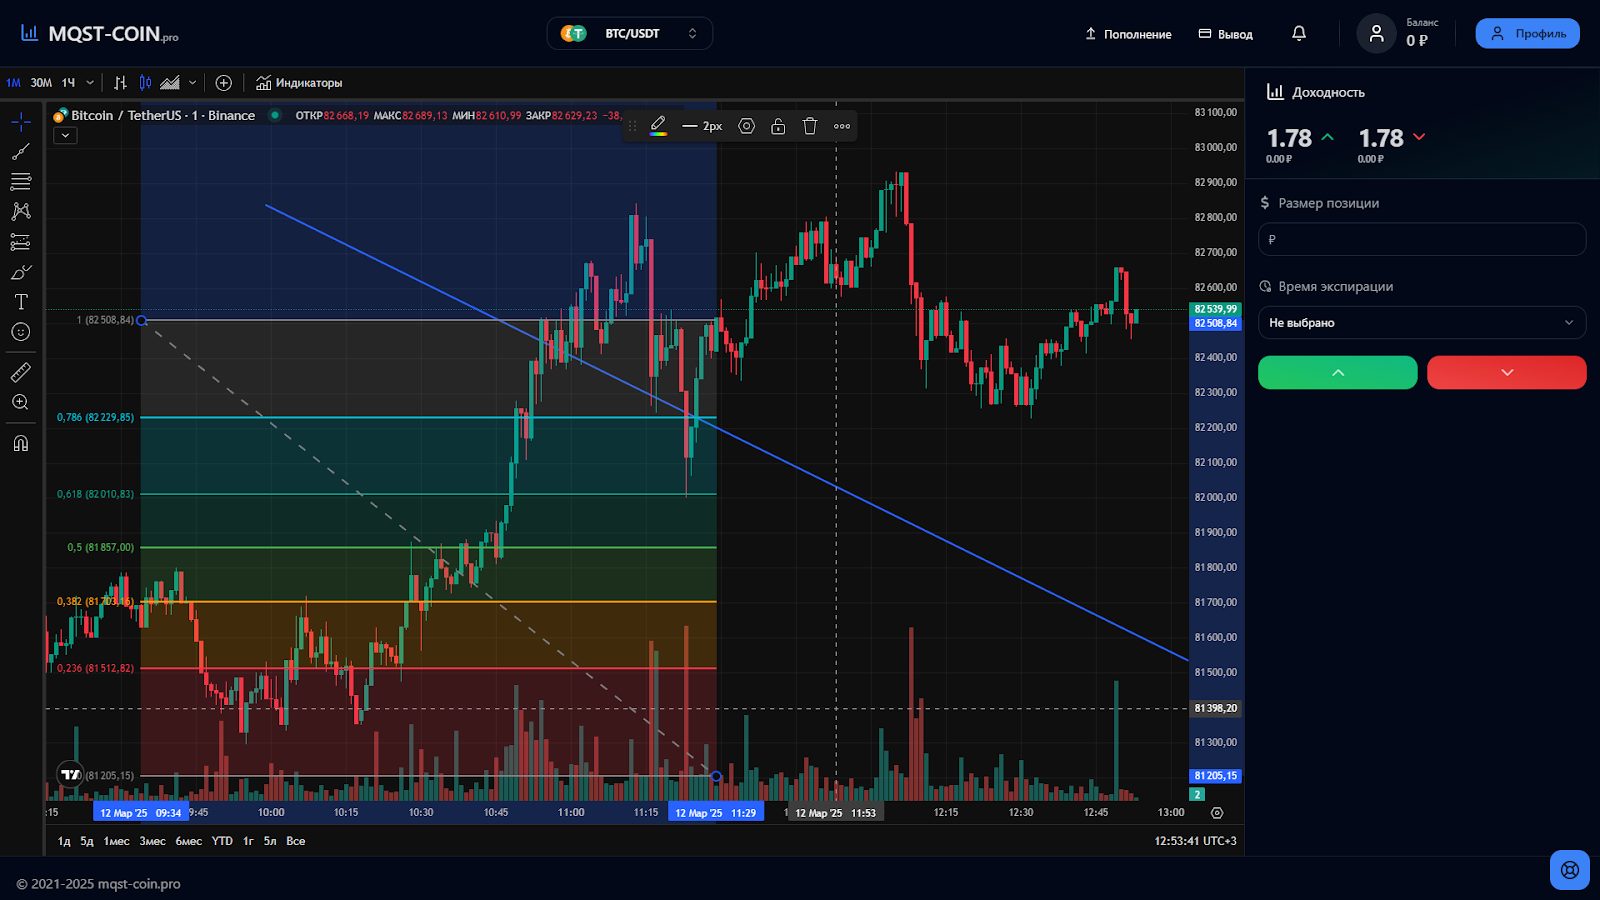Click the 0,5 (81 857,00) Fibonacci level label
1600x900 pixels.
click(100, 548)
